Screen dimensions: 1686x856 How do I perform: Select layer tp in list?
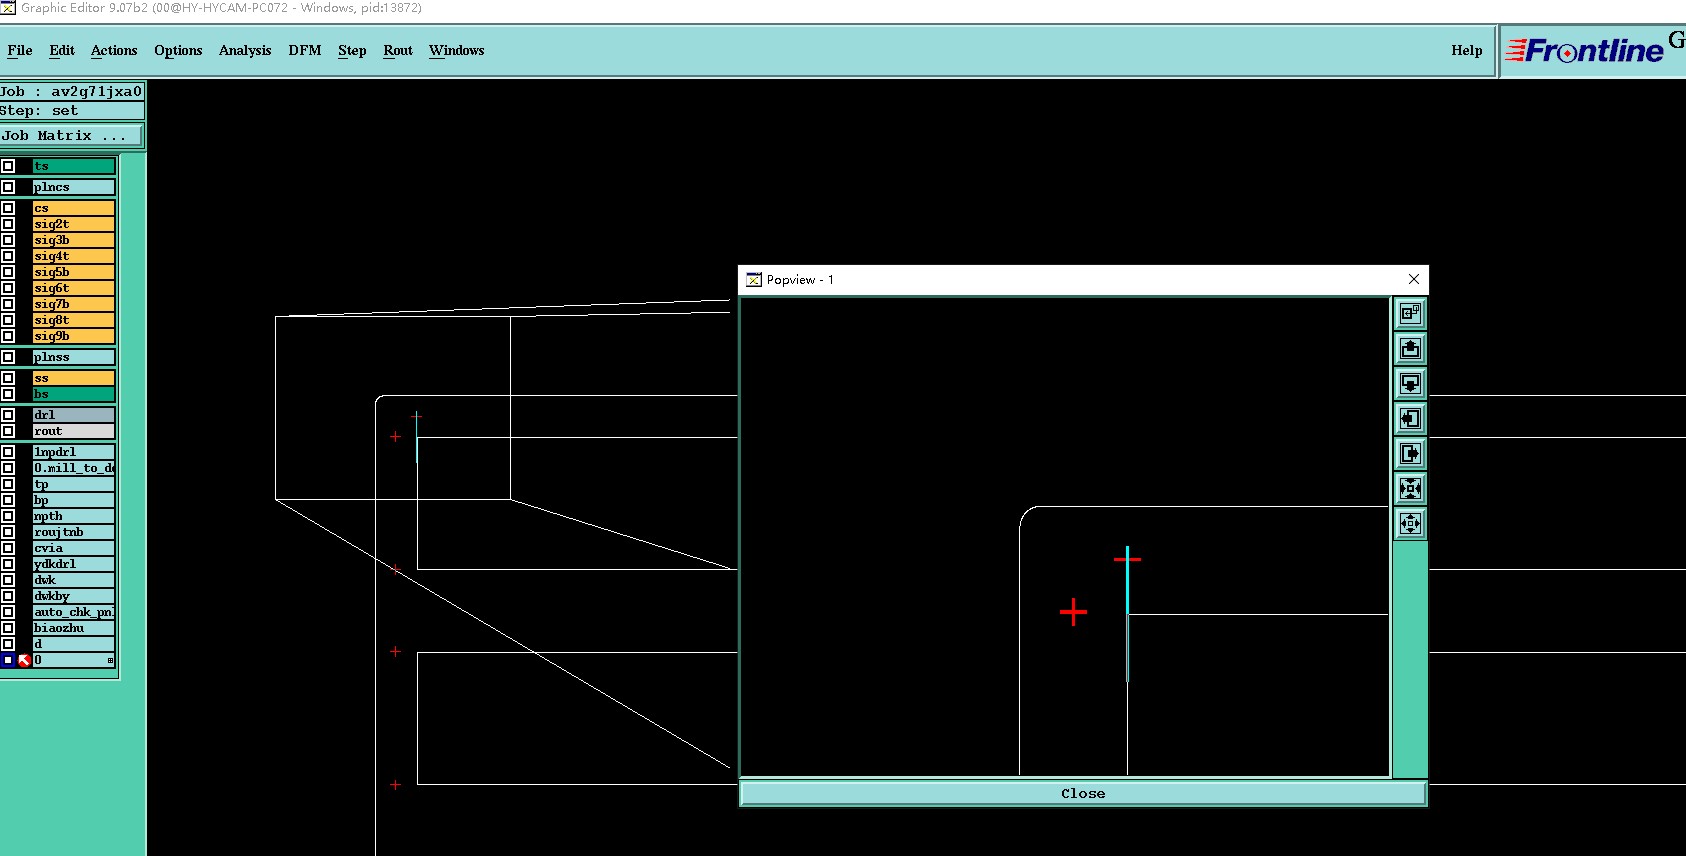point(74,484)
